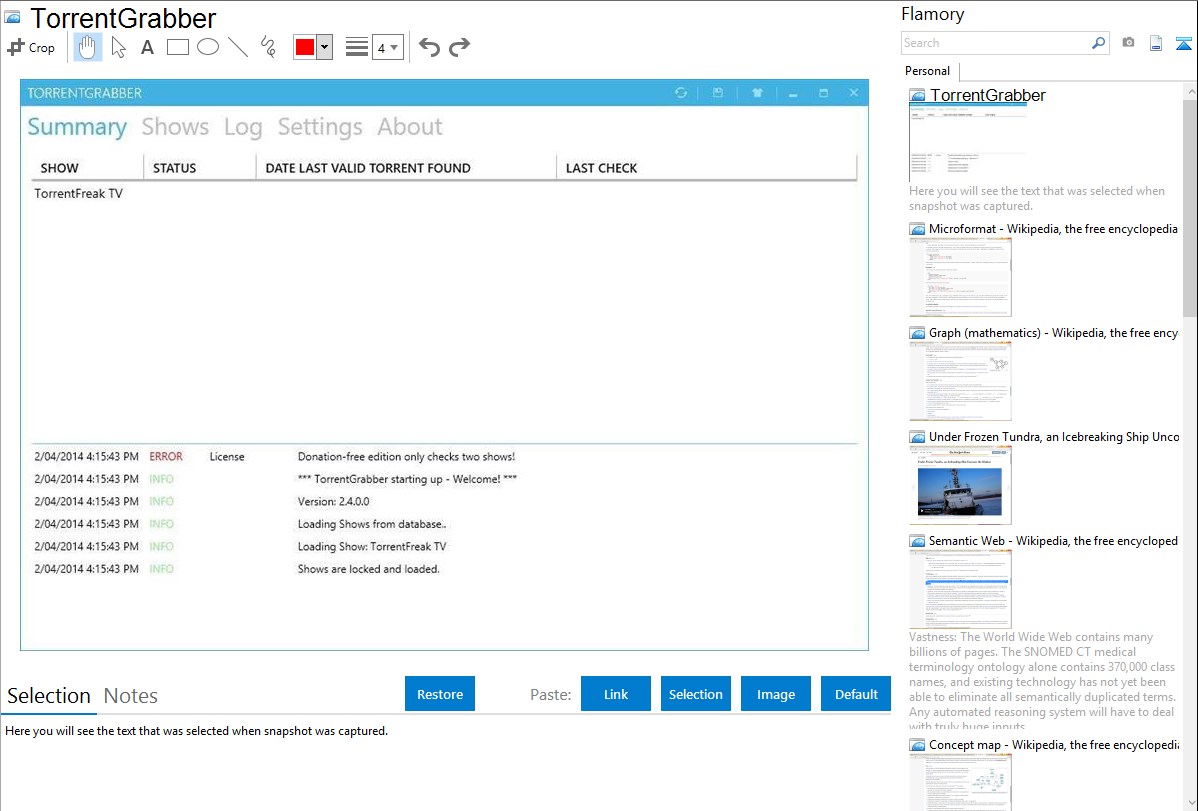Click the LAST CHECK column header

coord(707,168)
